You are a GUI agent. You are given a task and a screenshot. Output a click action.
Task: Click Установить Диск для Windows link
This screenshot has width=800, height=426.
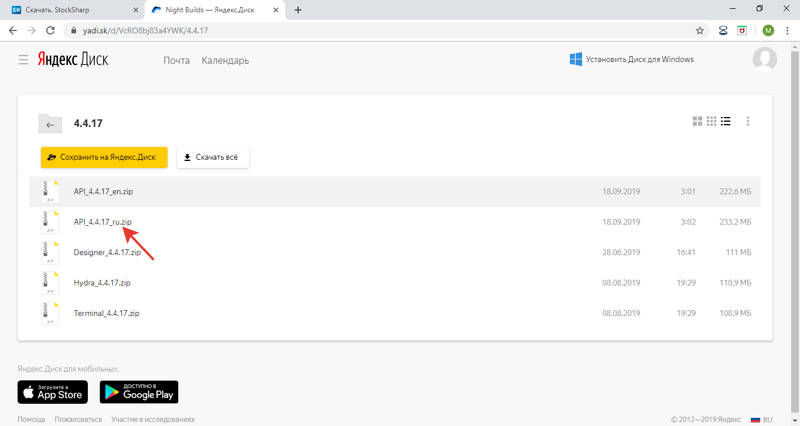[631, 60]
